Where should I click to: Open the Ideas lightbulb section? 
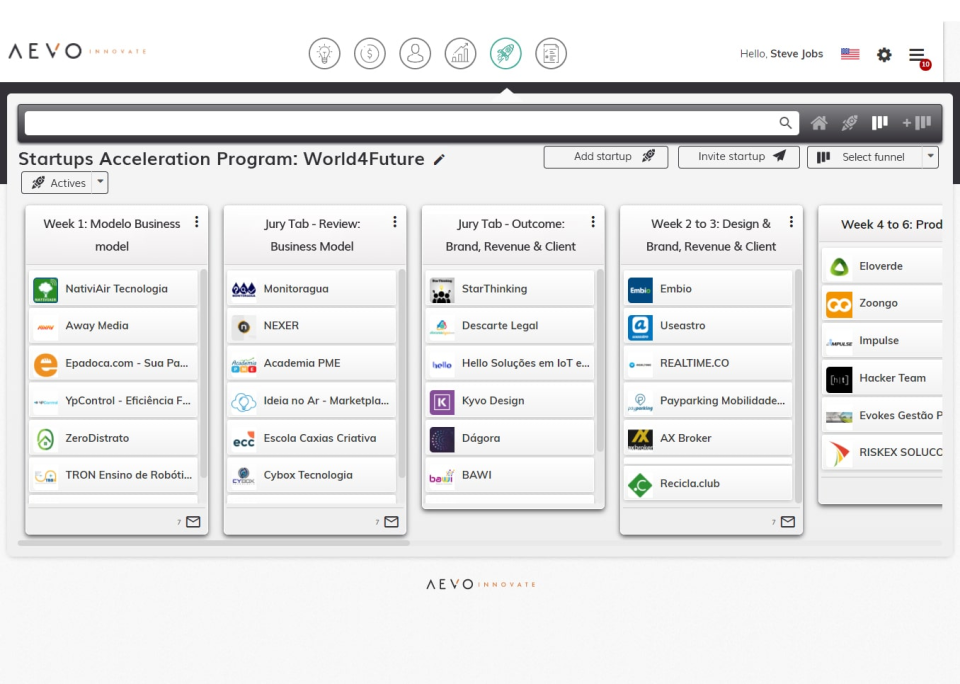(324, 53)
